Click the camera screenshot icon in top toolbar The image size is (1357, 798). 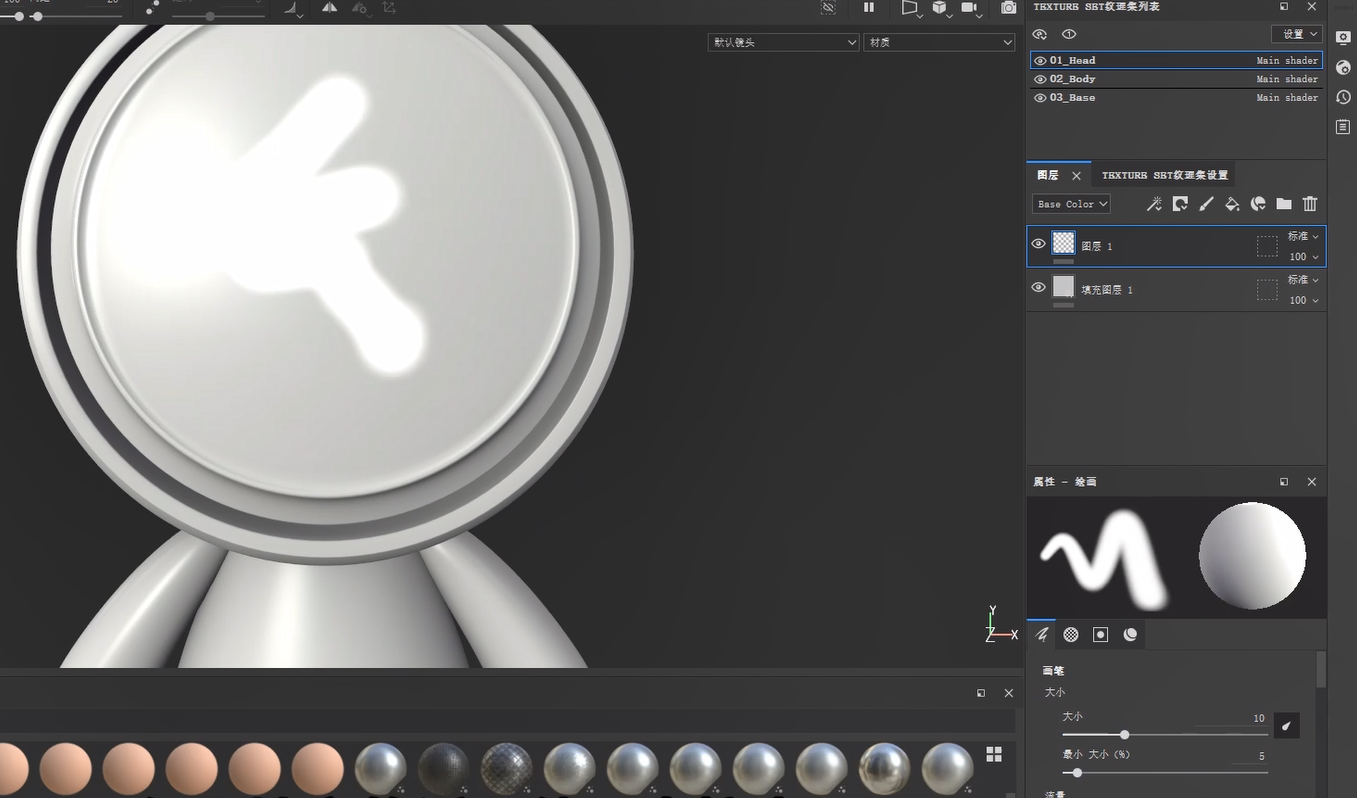click(x=1009, y=8)
